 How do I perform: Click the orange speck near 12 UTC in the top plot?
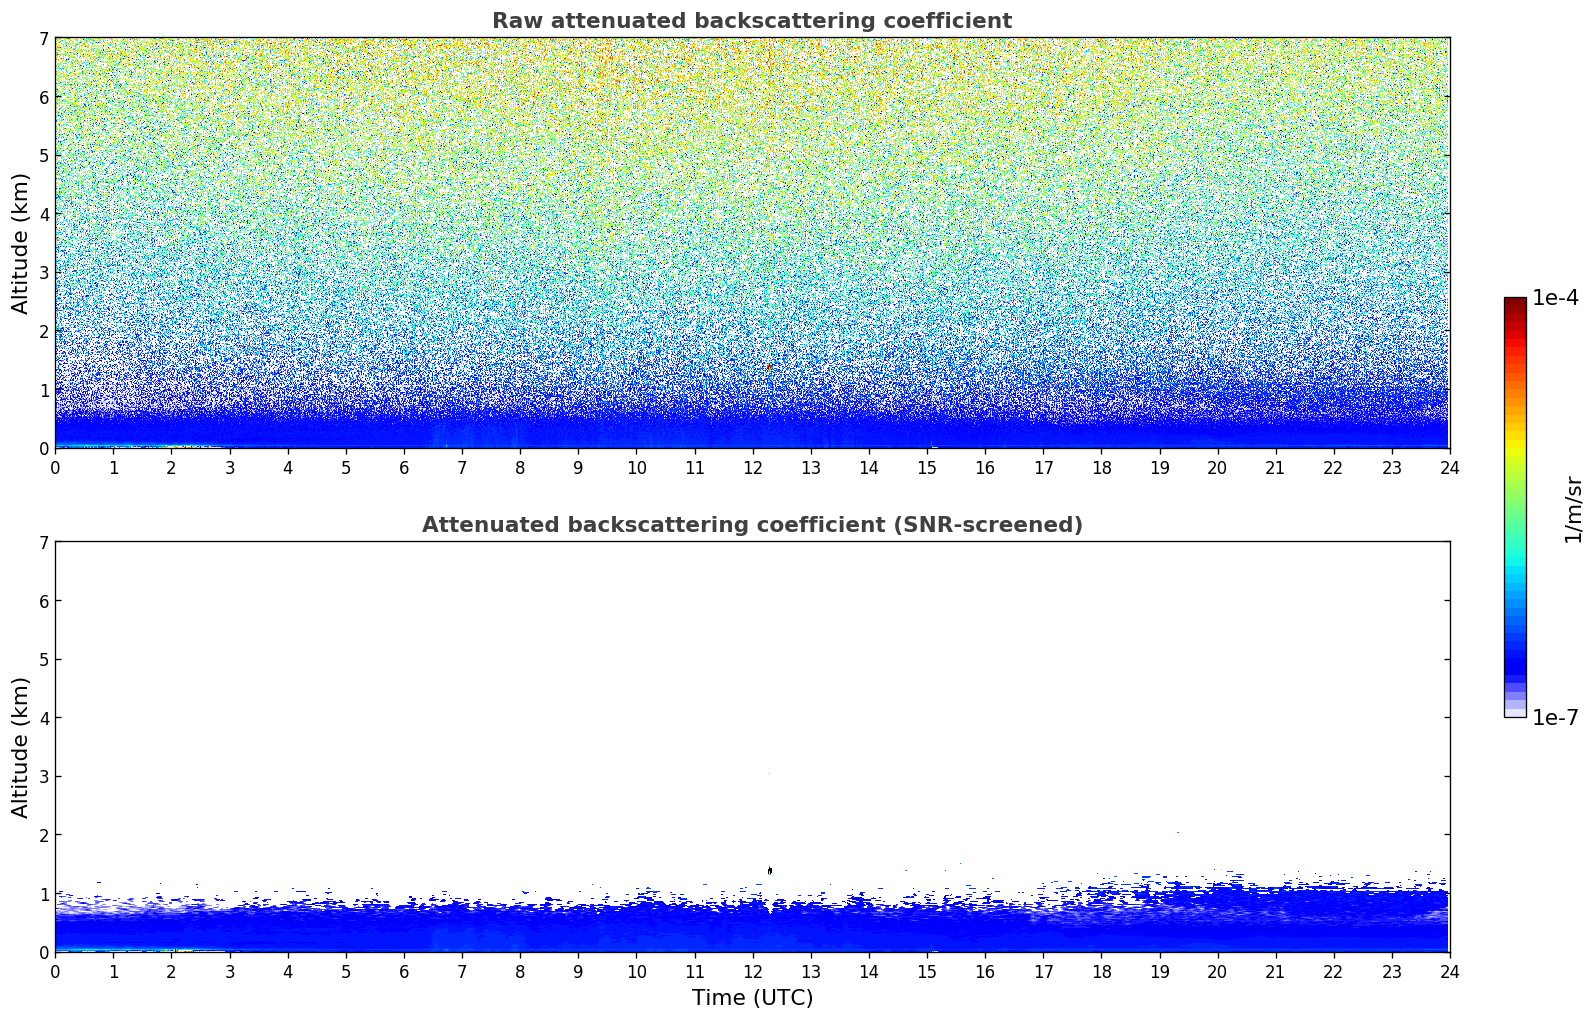[769, 368]
